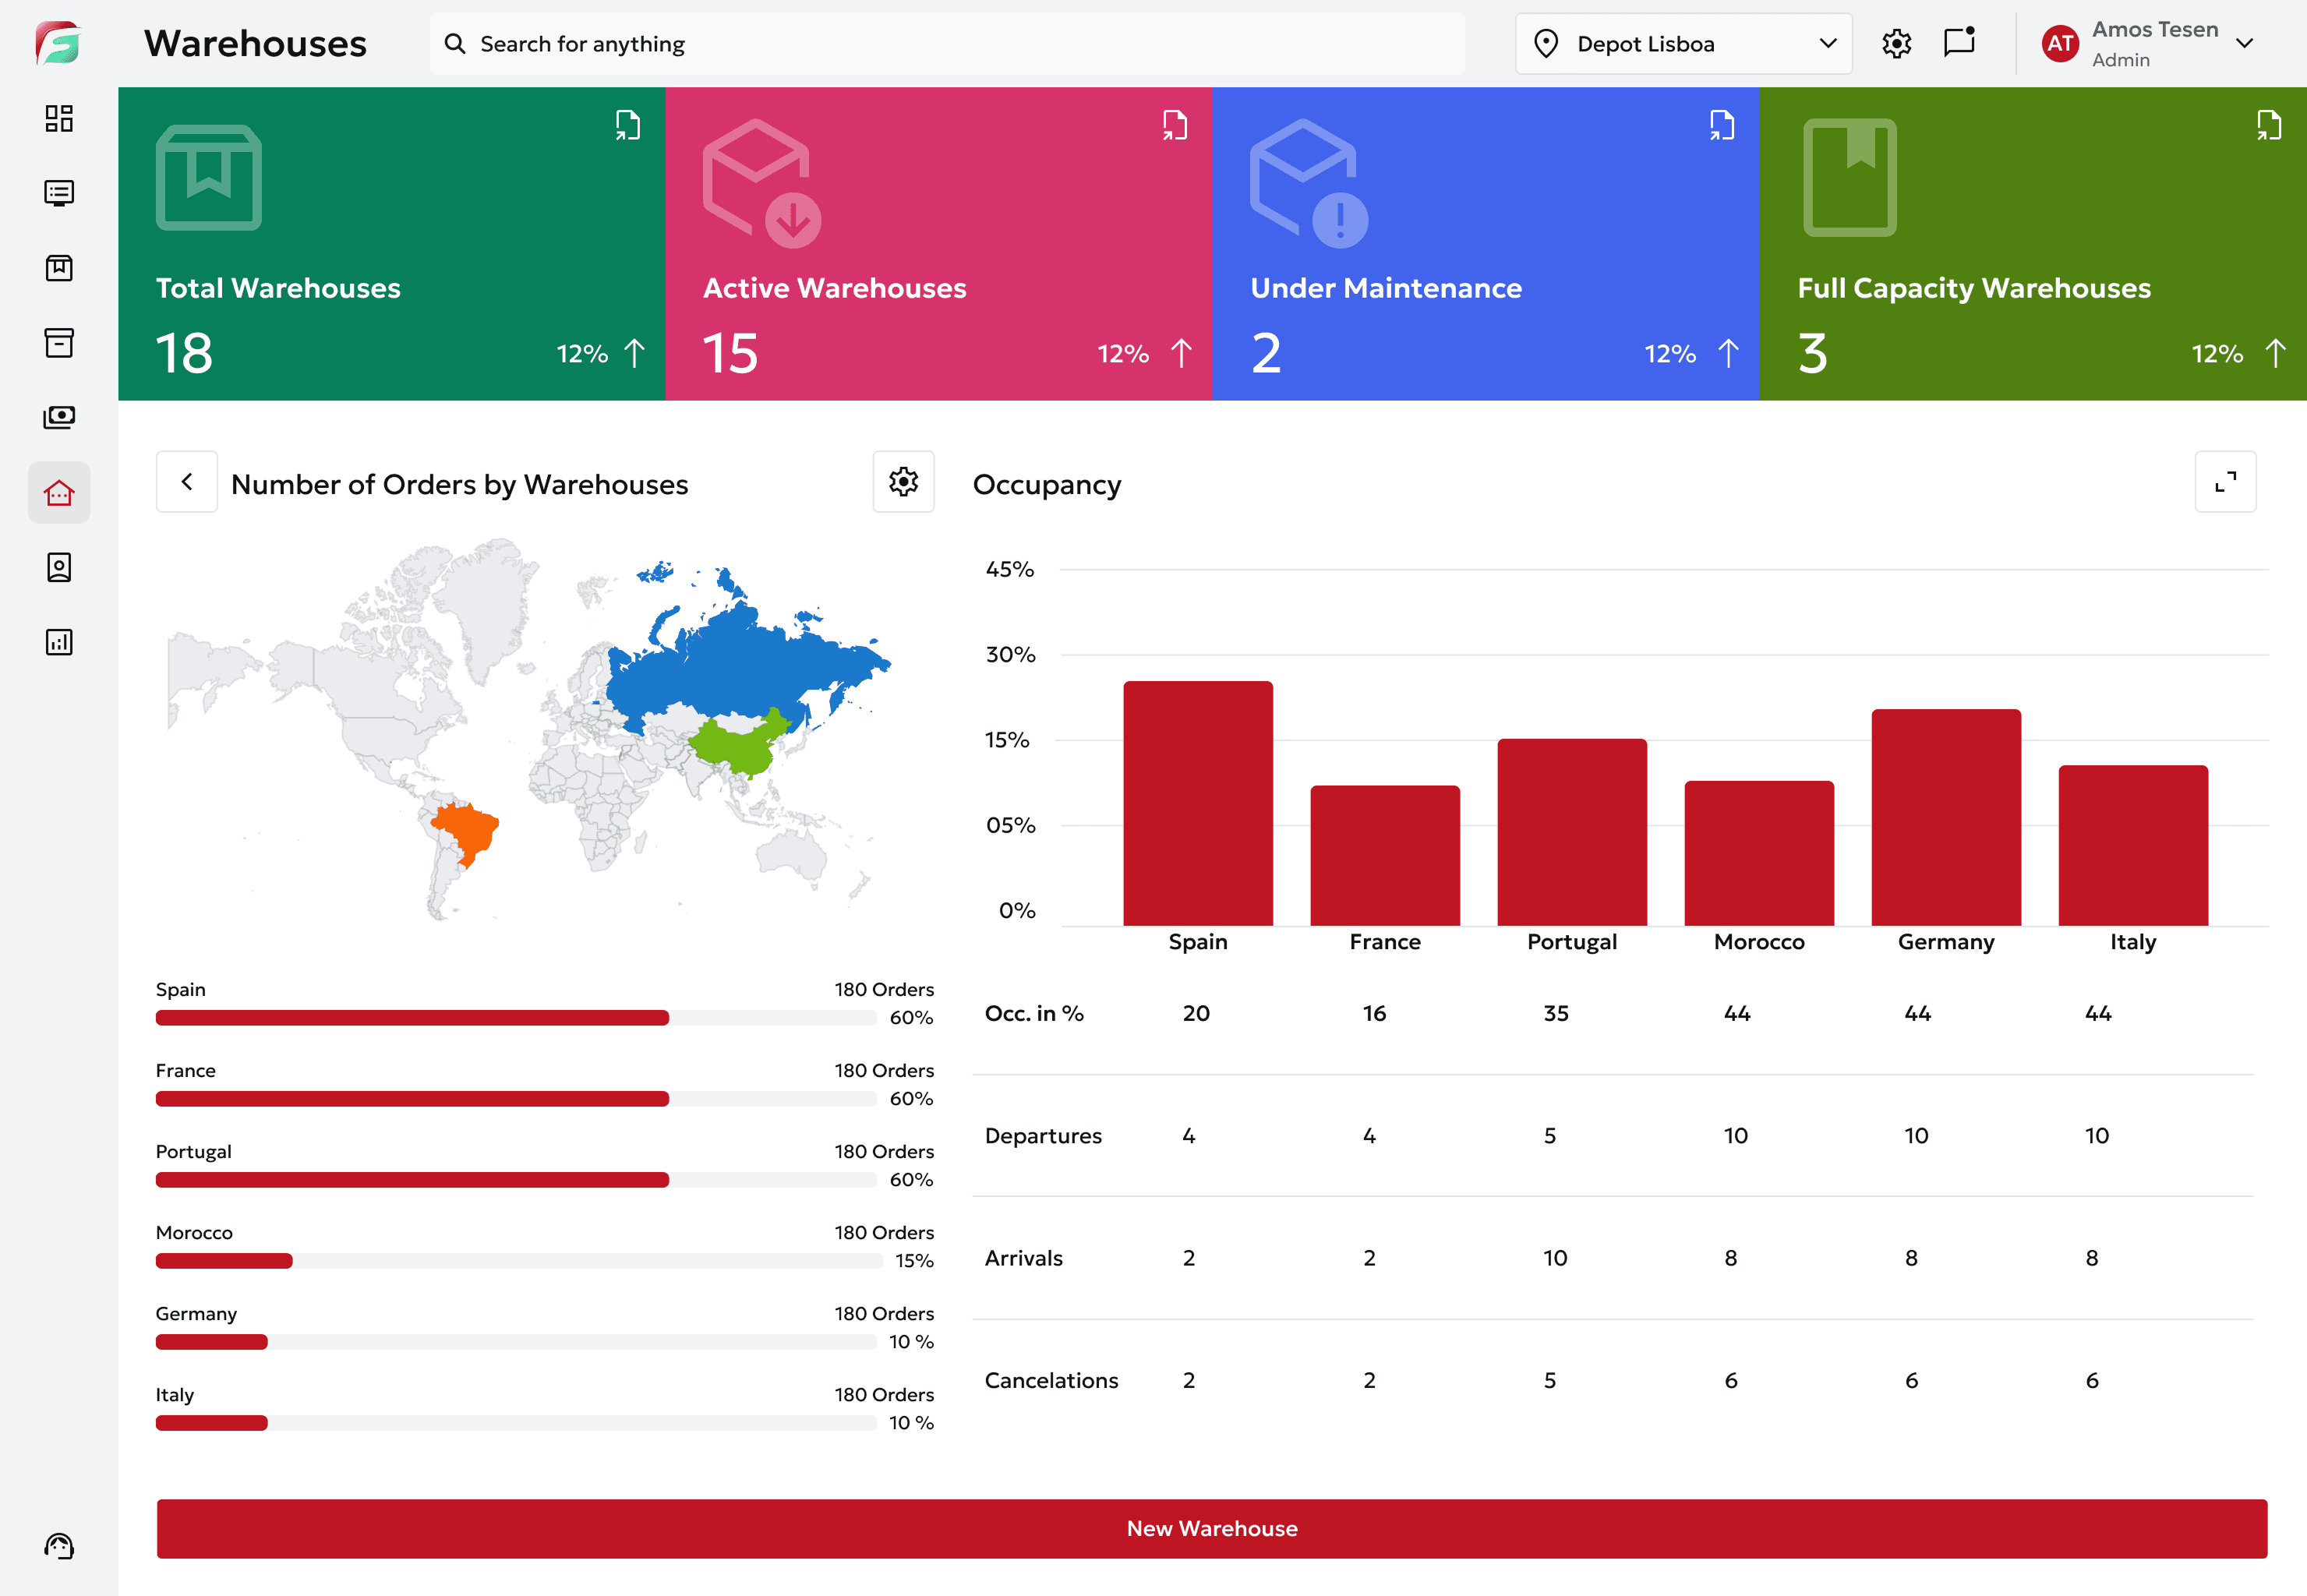This screenshot has width=2307, height=1596.
Task: Export the Under Maintenance card report
Action: tap(1721, 125)
